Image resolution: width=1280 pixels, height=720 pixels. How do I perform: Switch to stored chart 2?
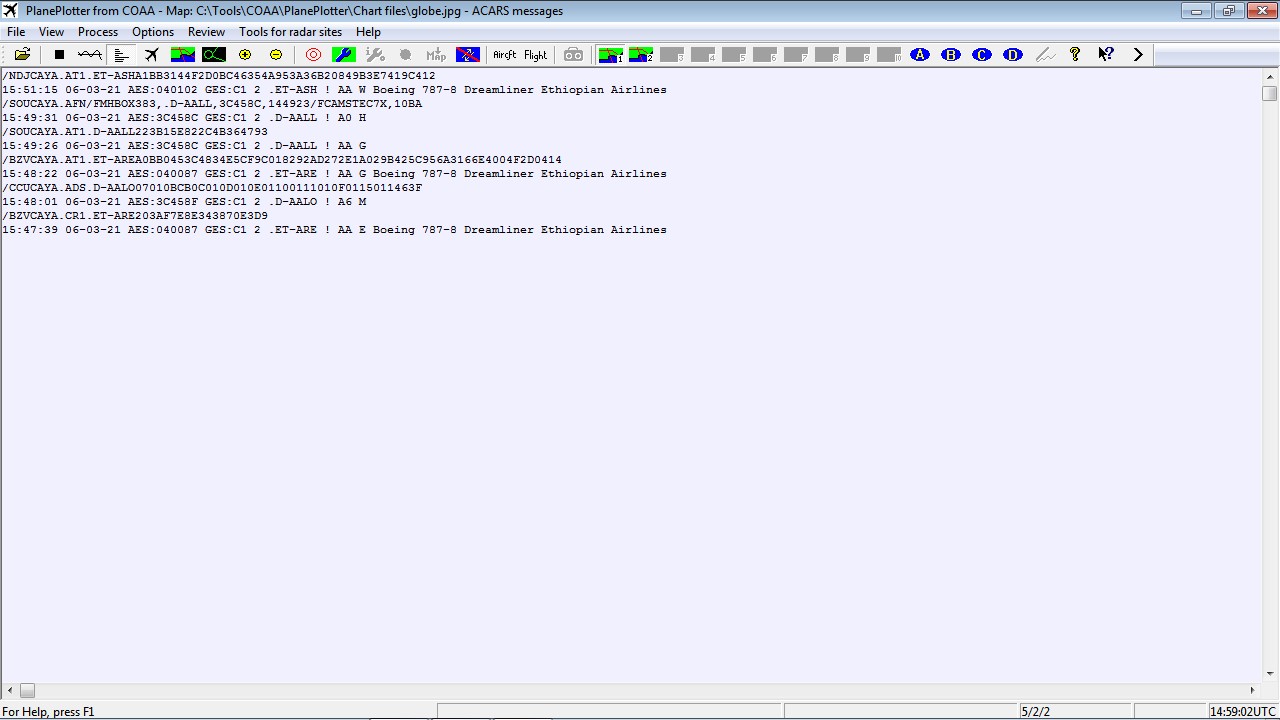coord(641,54)
